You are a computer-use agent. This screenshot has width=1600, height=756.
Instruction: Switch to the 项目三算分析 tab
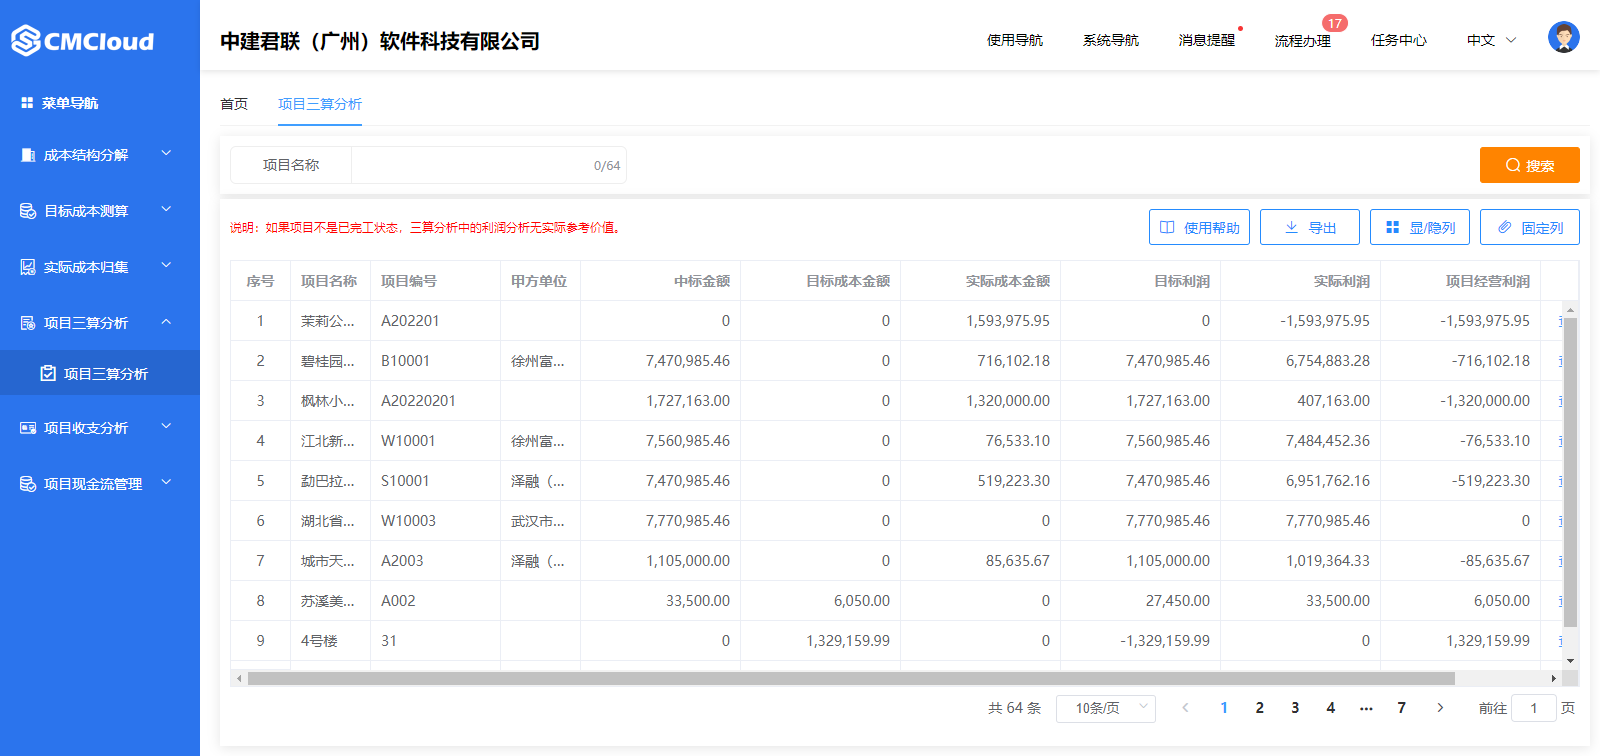(x=320, y=104)
